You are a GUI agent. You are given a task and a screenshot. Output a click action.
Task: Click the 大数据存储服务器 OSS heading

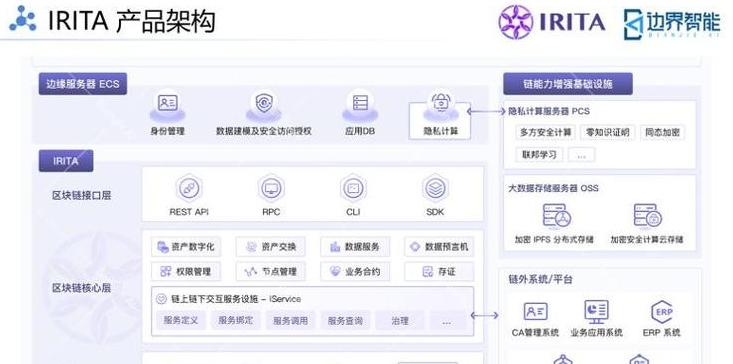[553, 188]
